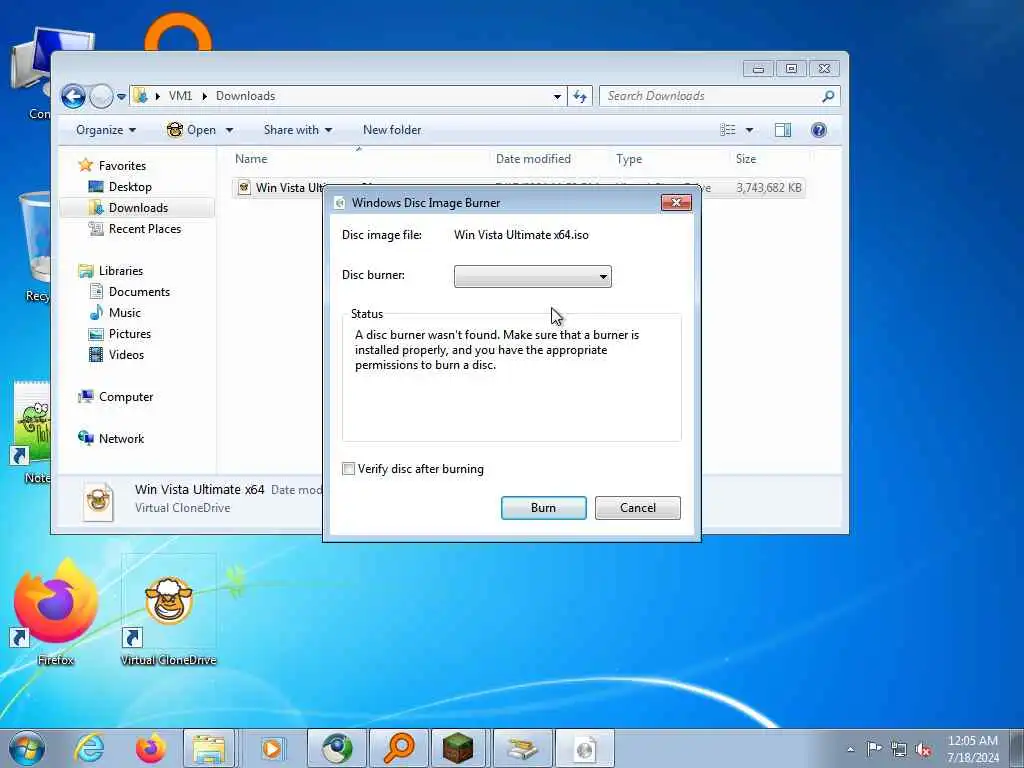Open the Share with menu
Viewport: 1024px width, 768px height.
(x=298, y=130)
